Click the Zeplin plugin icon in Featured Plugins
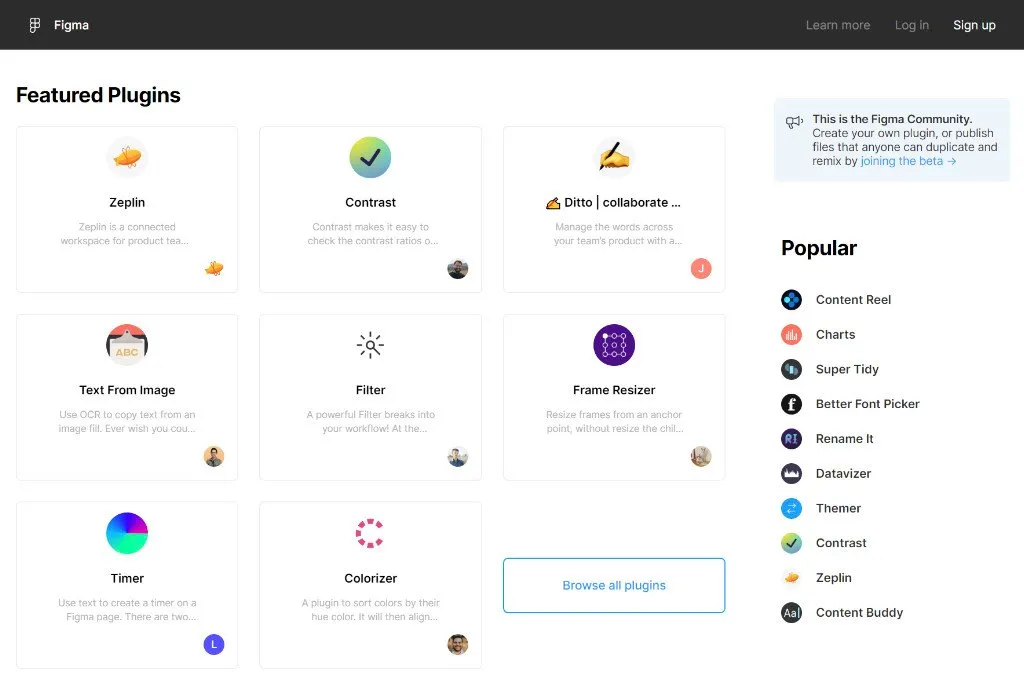 pos(127,157)
